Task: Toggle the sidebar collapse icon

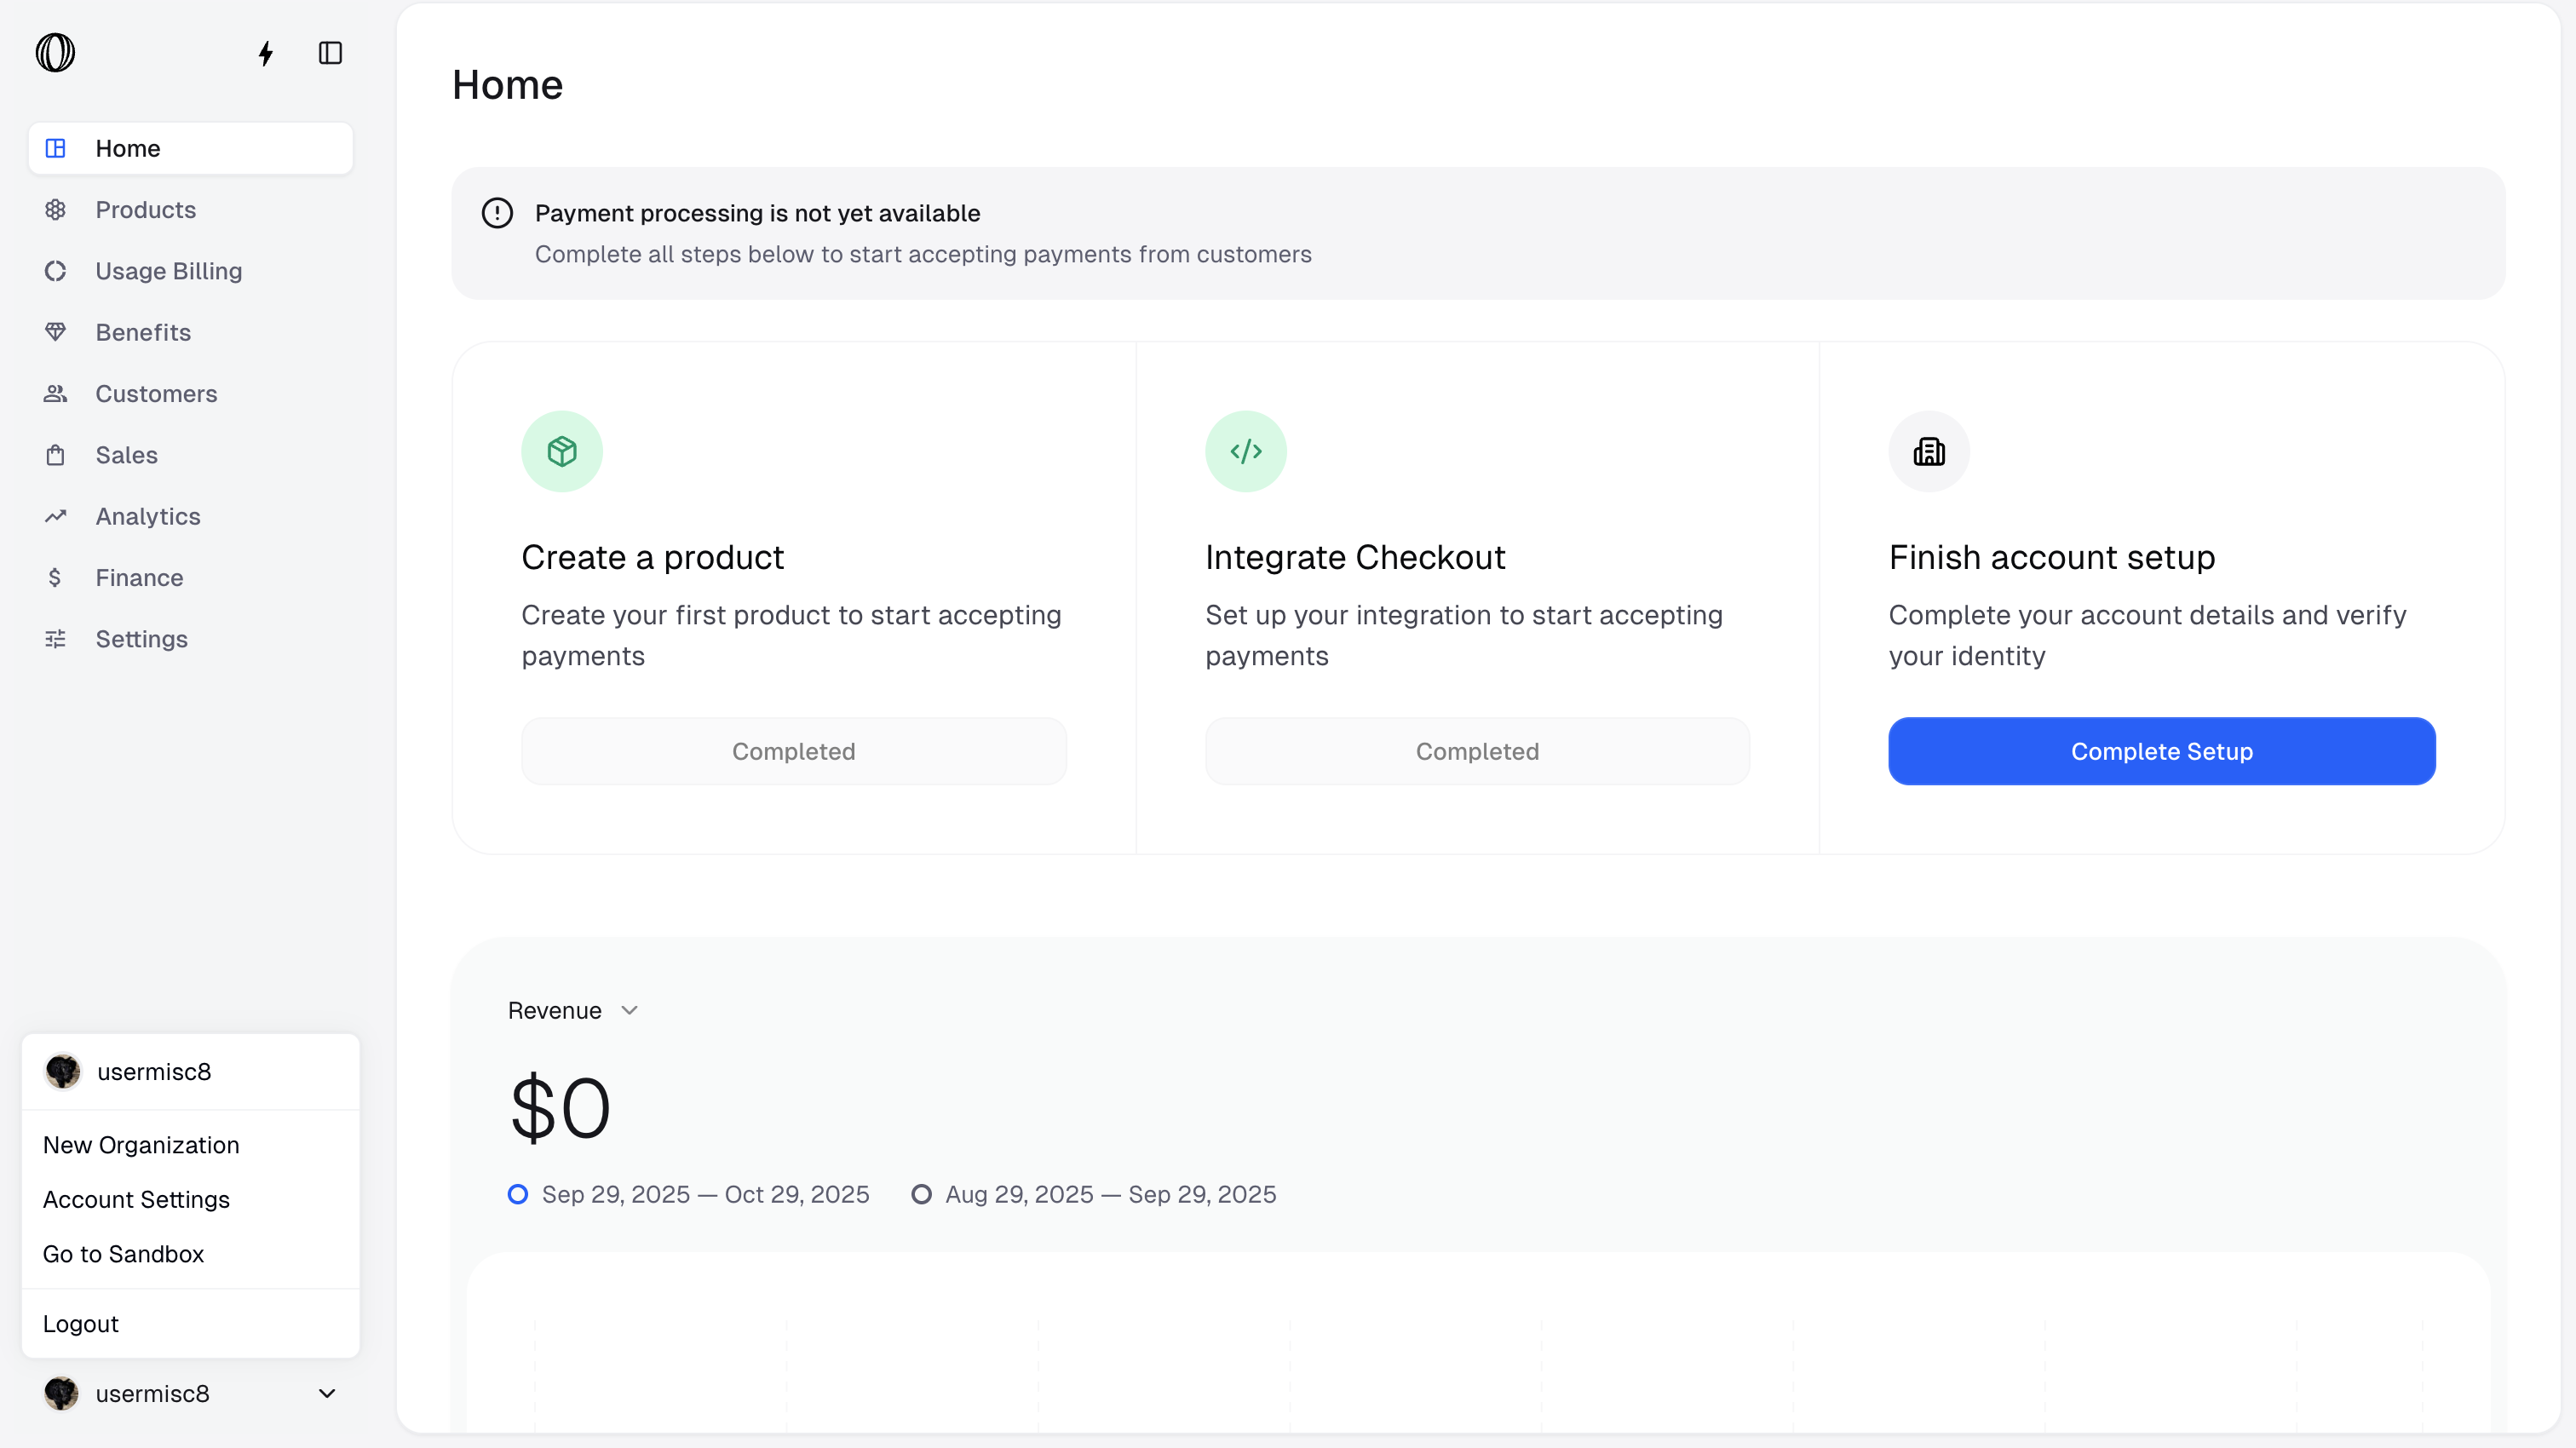Action: pos(330,53)
